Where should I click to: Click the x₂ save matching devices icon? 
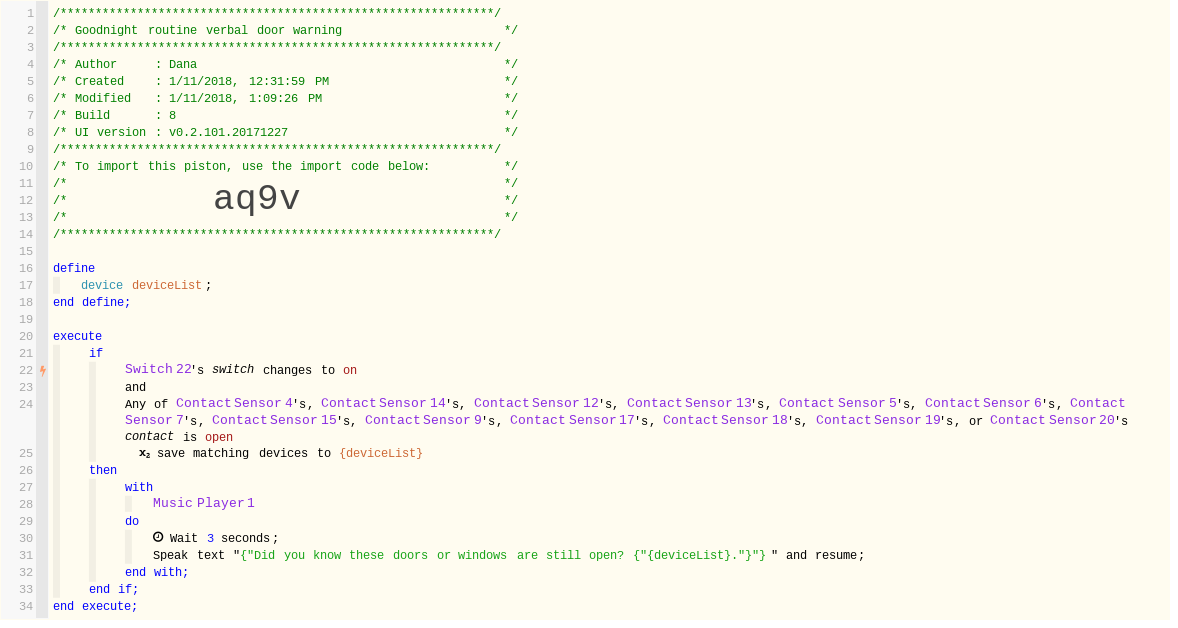coord(144,453)
